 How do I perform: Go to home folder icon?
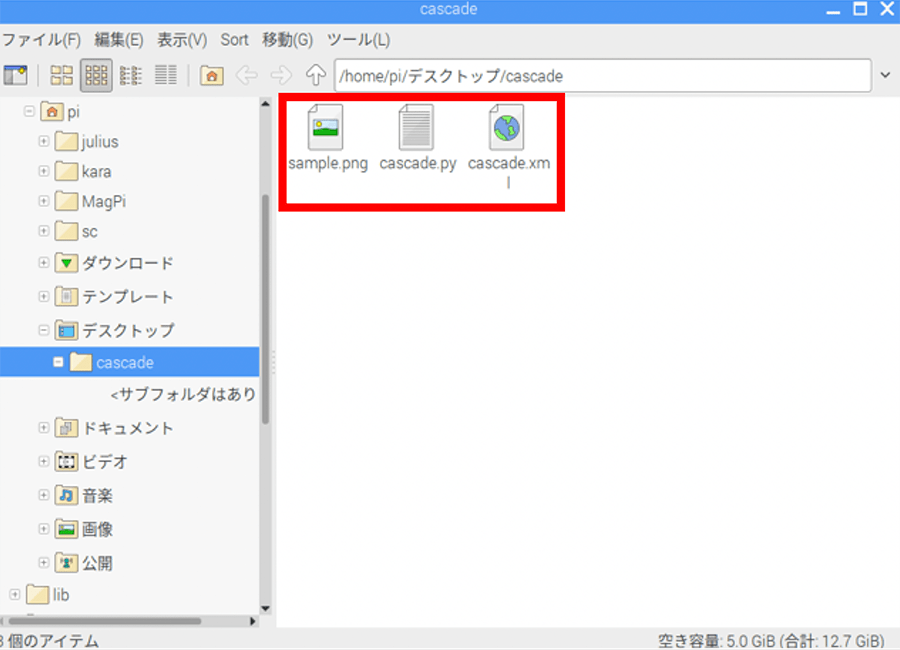pos(212,75)
